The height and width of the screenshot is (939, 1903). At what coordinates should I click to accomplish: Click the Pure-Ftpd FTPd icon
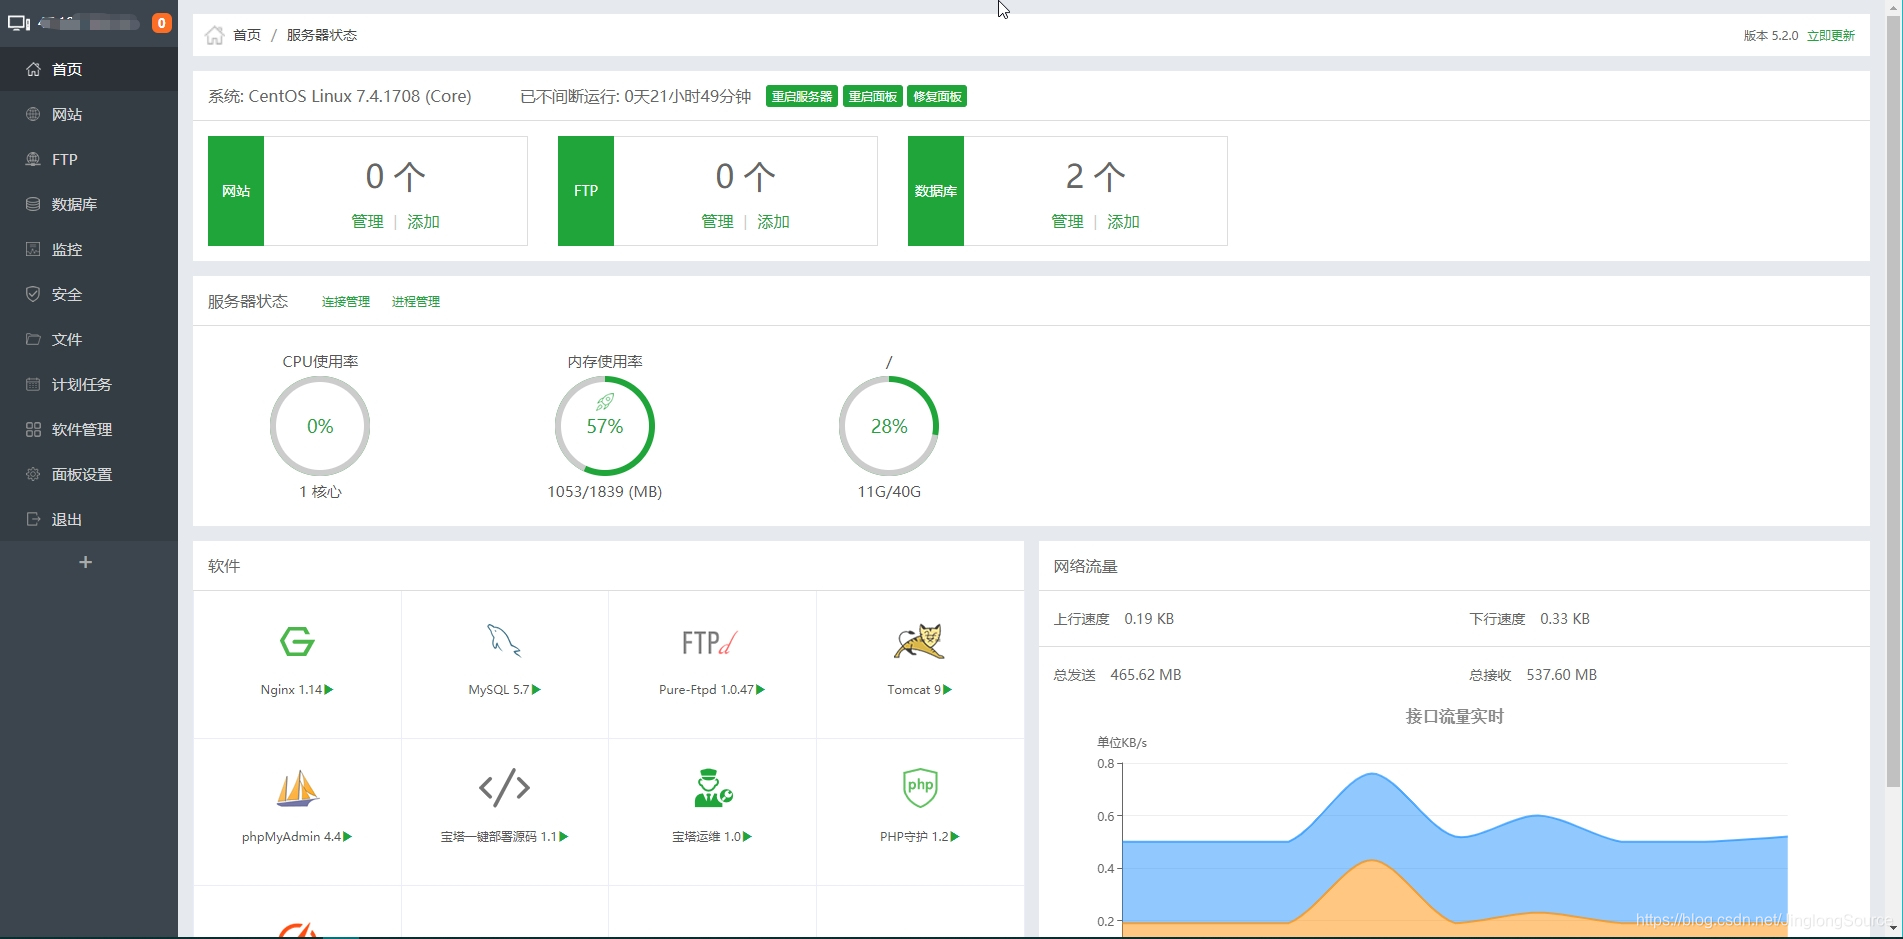coord(711,642)
